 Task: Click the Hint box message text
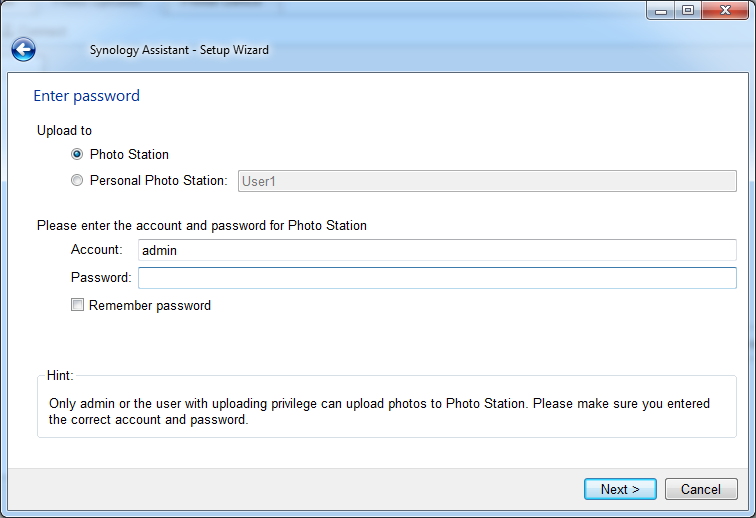pos(379,411)
